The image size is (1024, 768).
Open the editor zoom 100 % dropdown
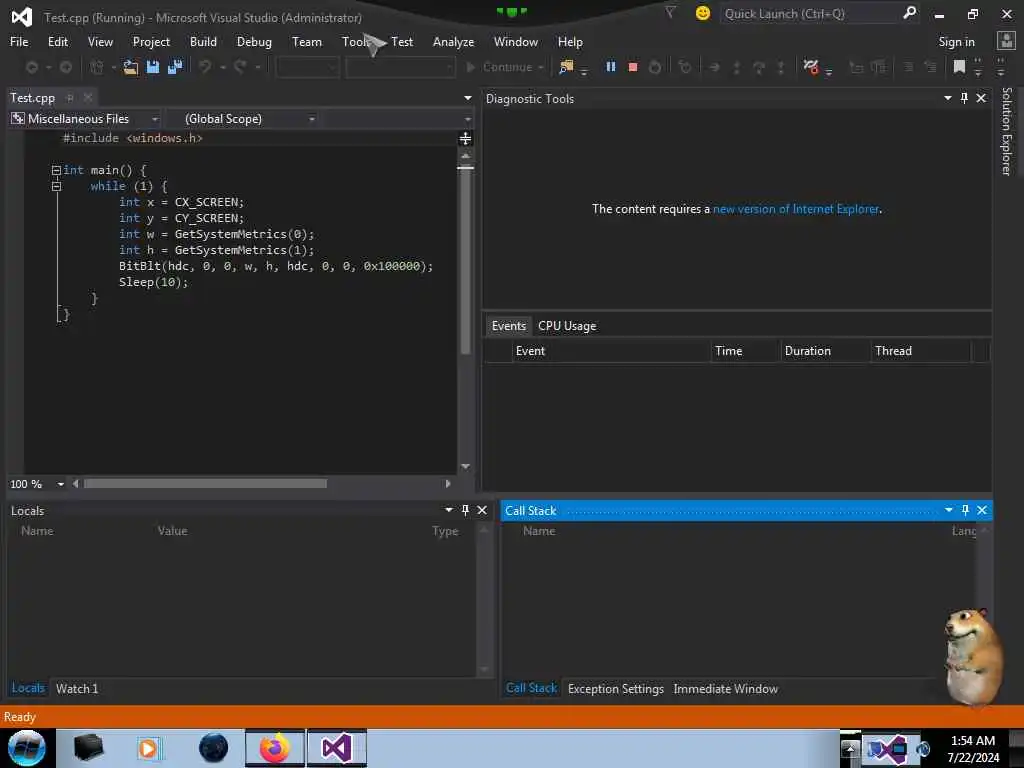(61, 484)
